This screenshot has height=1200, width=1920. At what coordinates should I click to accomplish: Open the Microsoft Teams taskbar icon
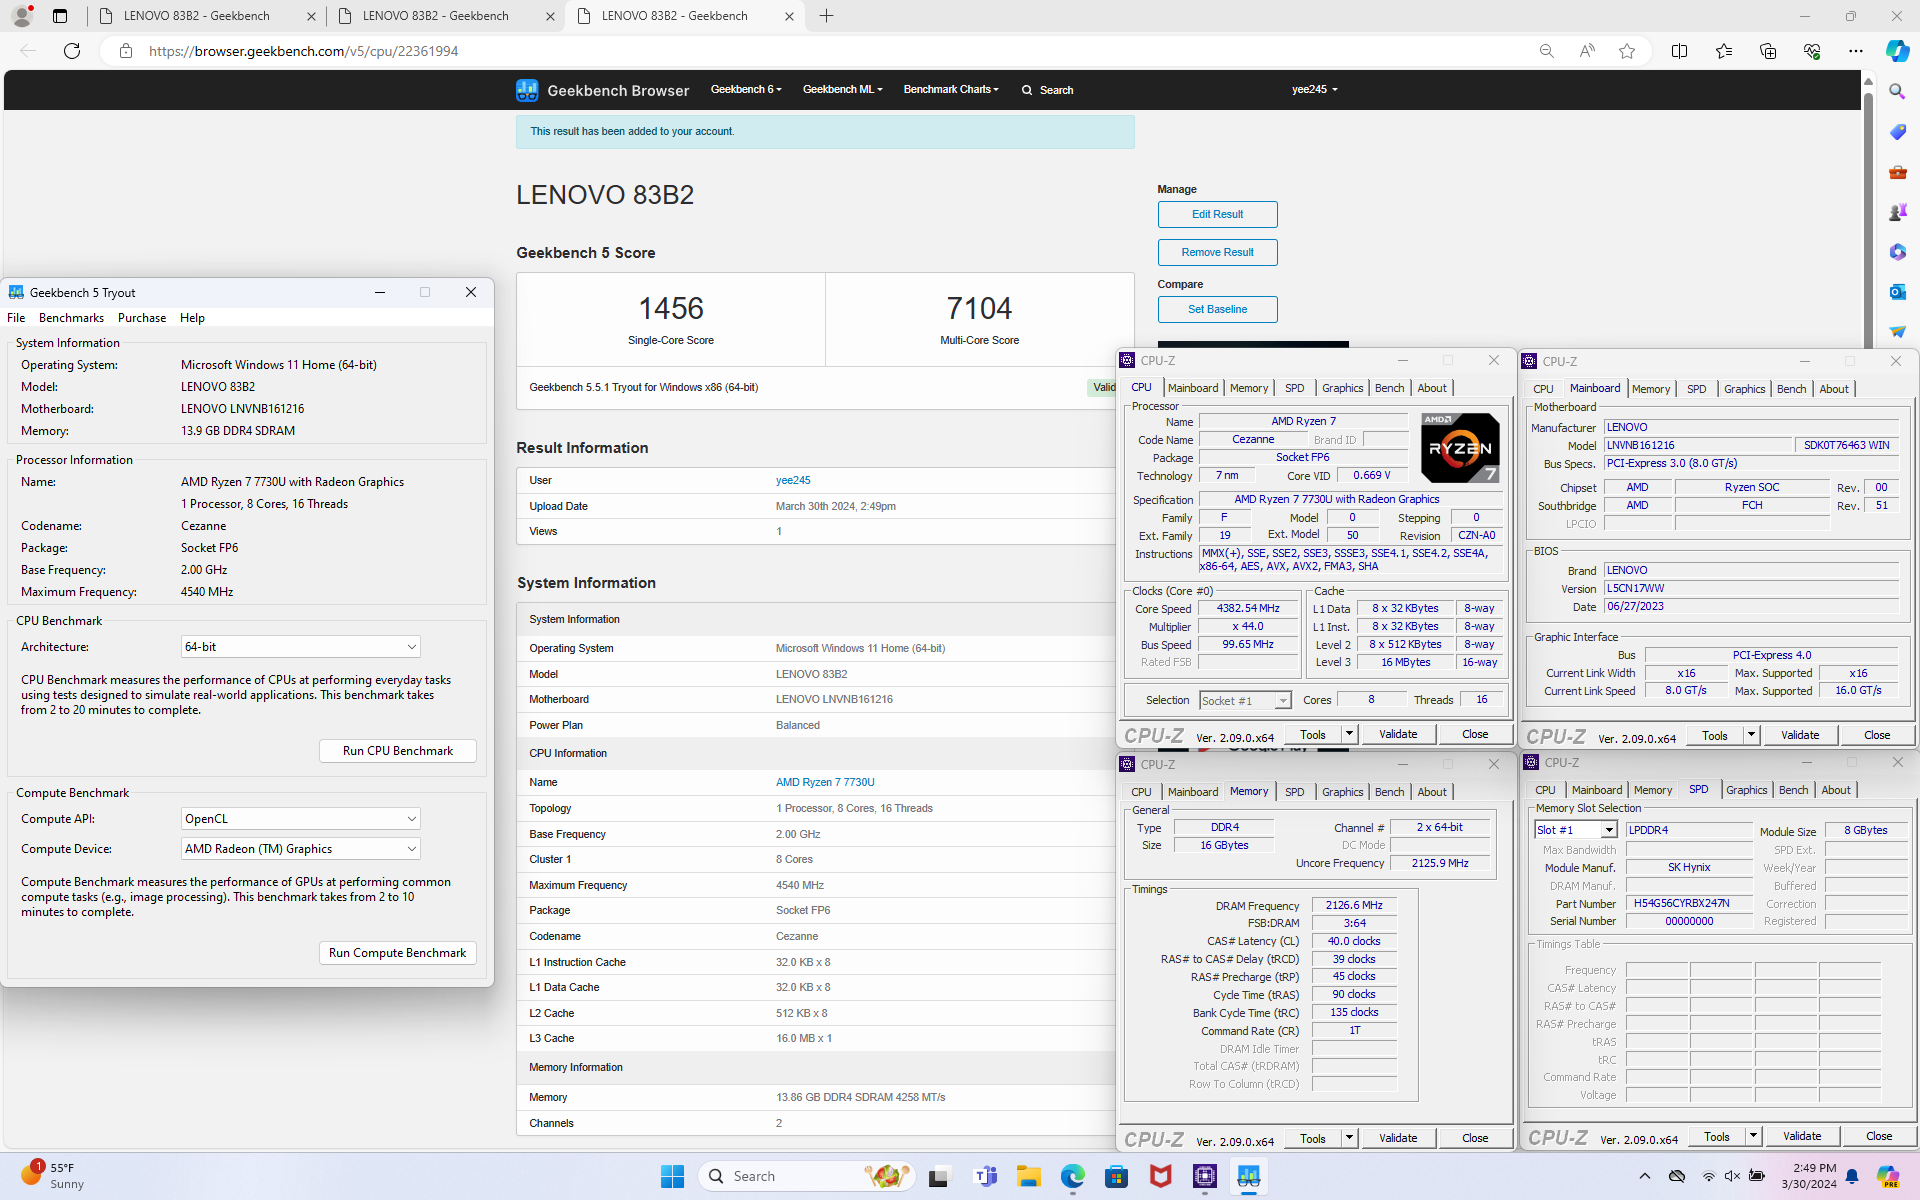[x=985, y=1176]
